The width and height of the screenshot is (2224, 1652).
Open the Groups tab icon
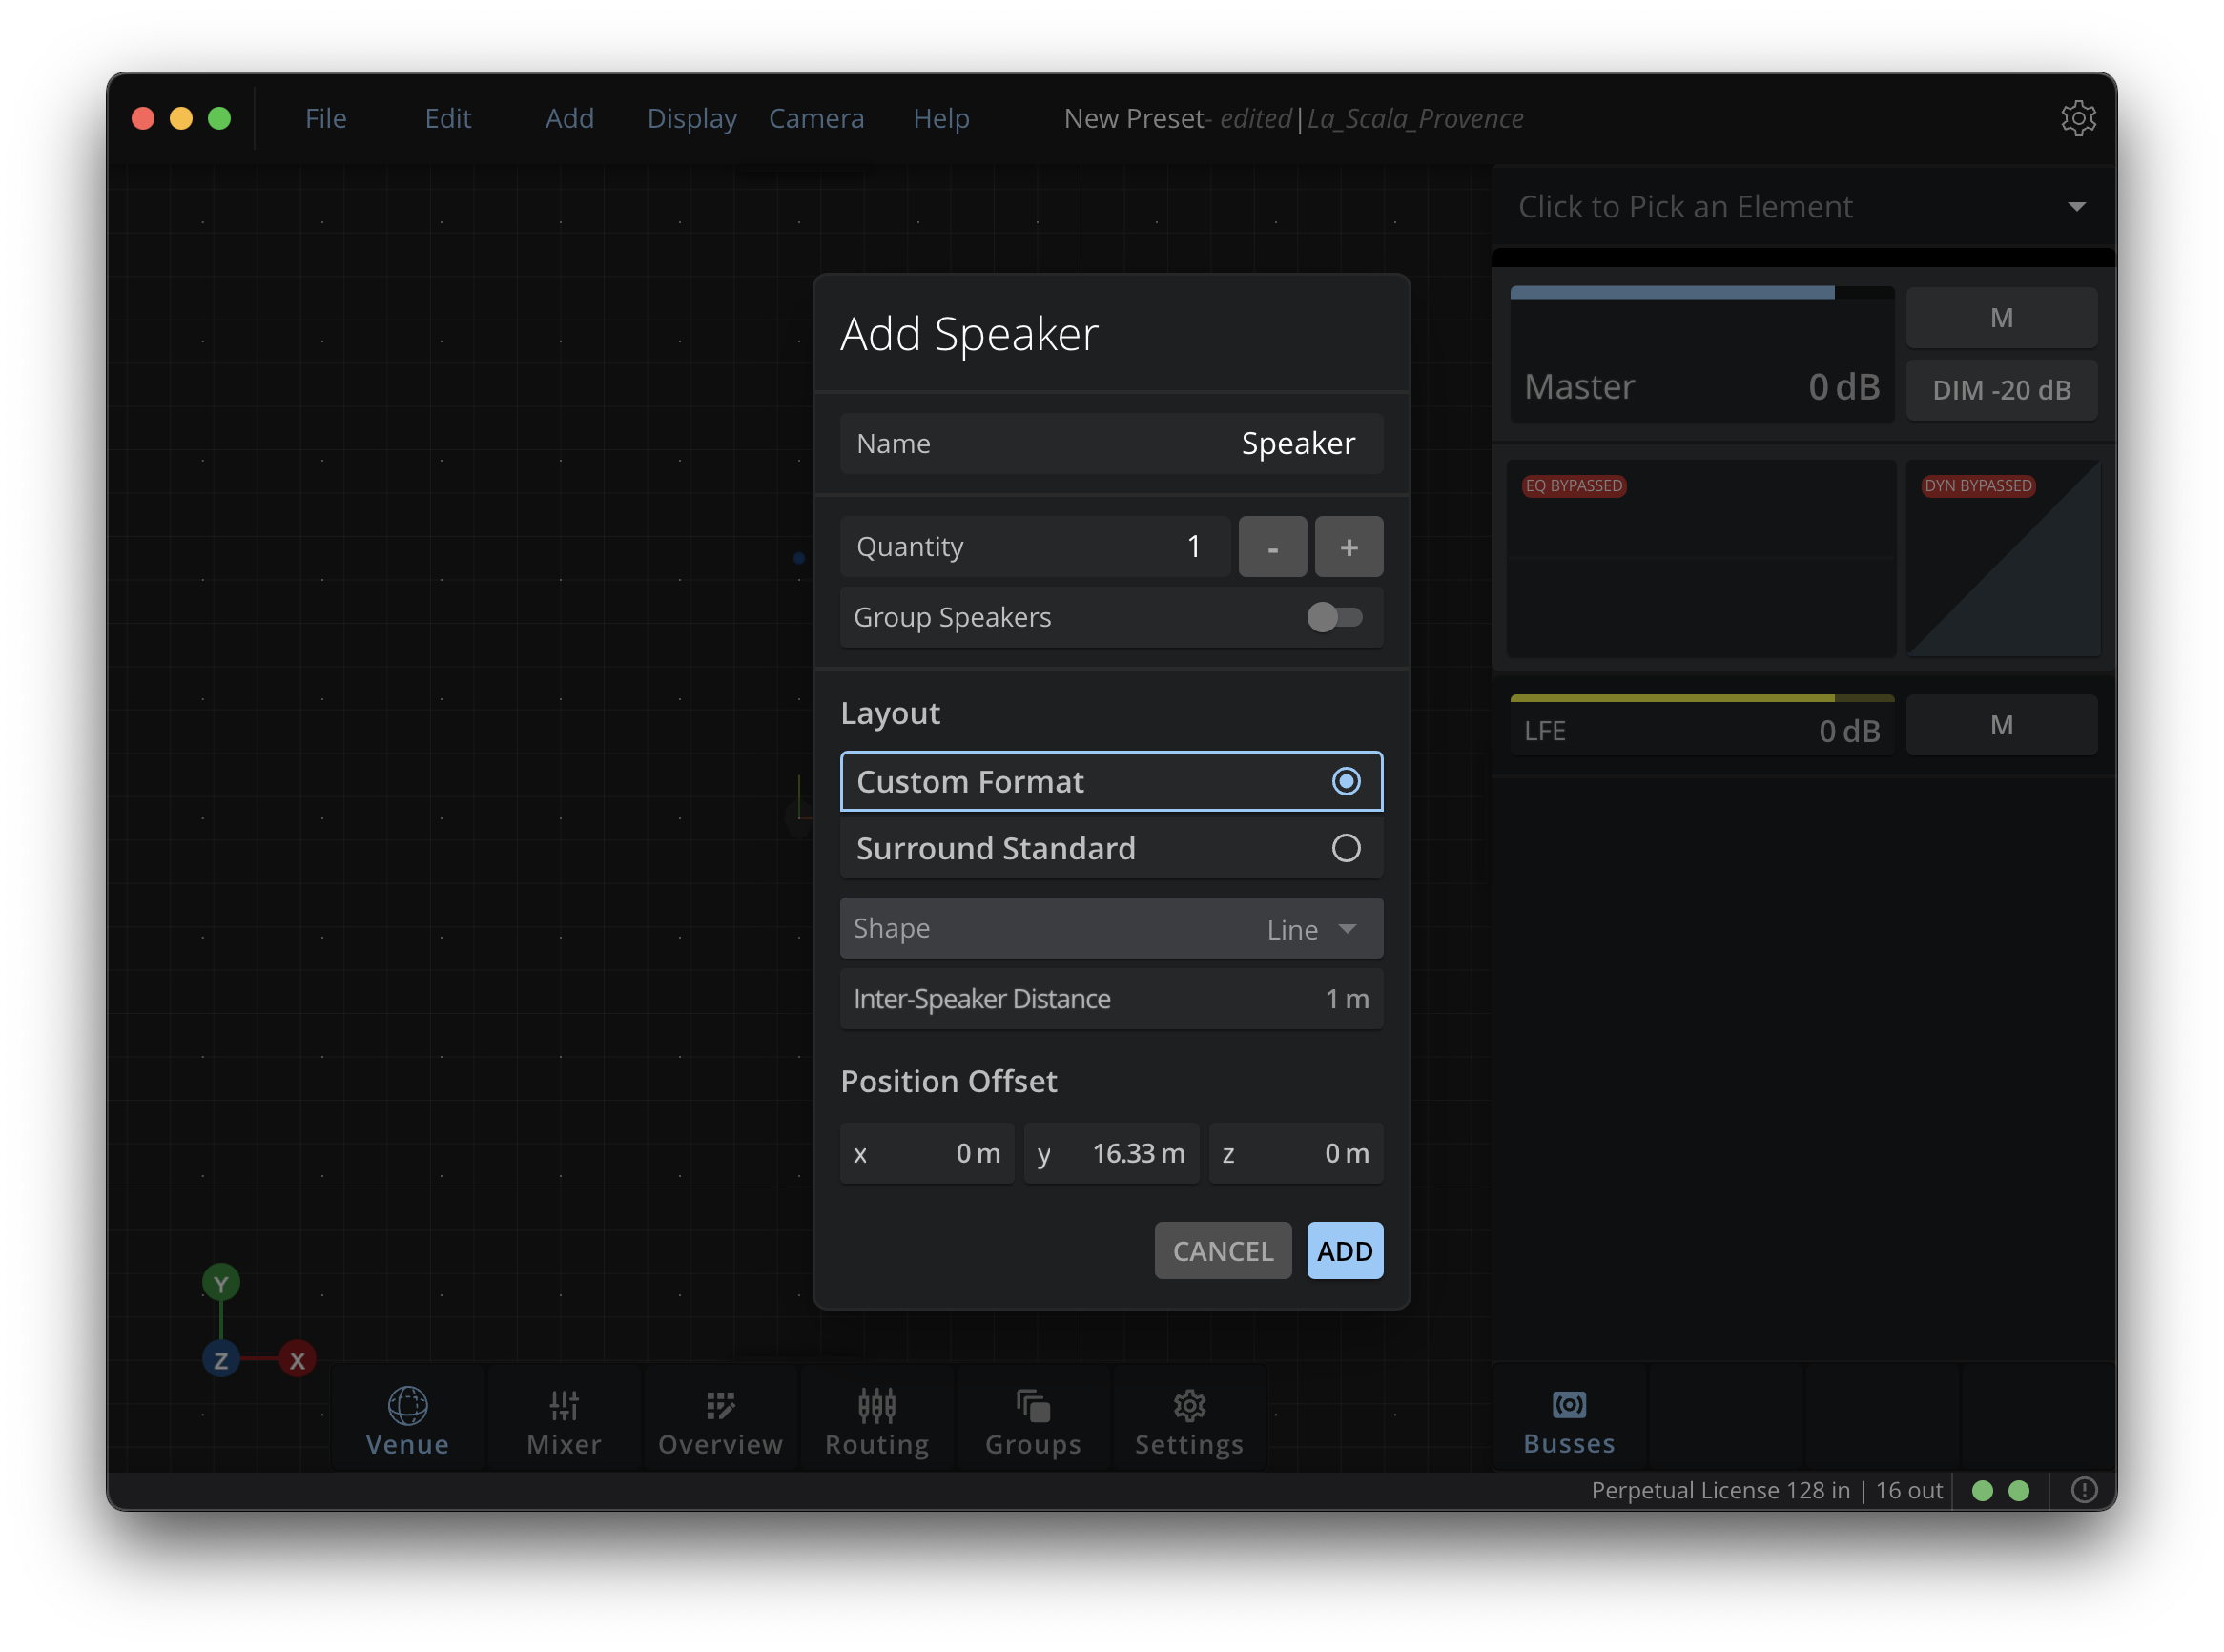[x=1033, y=1407]
